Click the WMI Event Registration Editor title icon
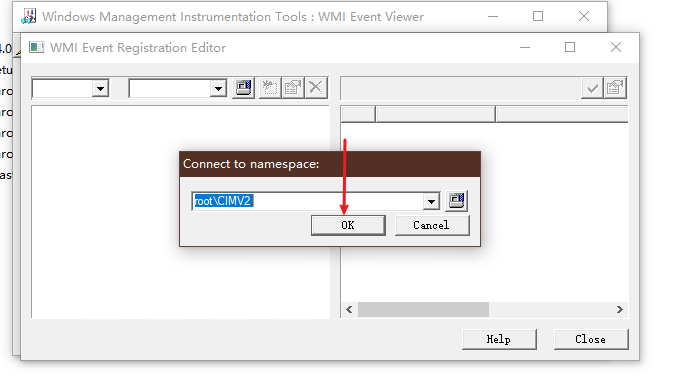 click(37, 47)
